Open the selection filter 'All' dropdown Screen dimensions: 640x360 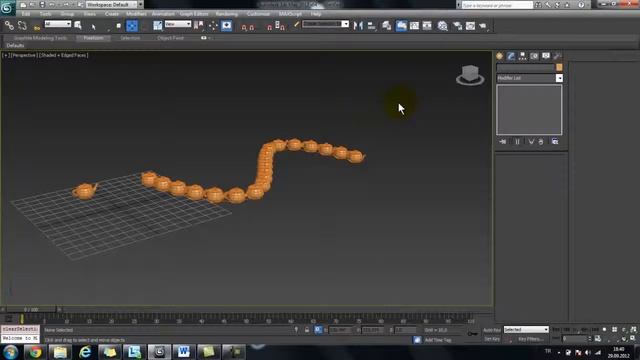pyautogui.click(x=58, y=24)
